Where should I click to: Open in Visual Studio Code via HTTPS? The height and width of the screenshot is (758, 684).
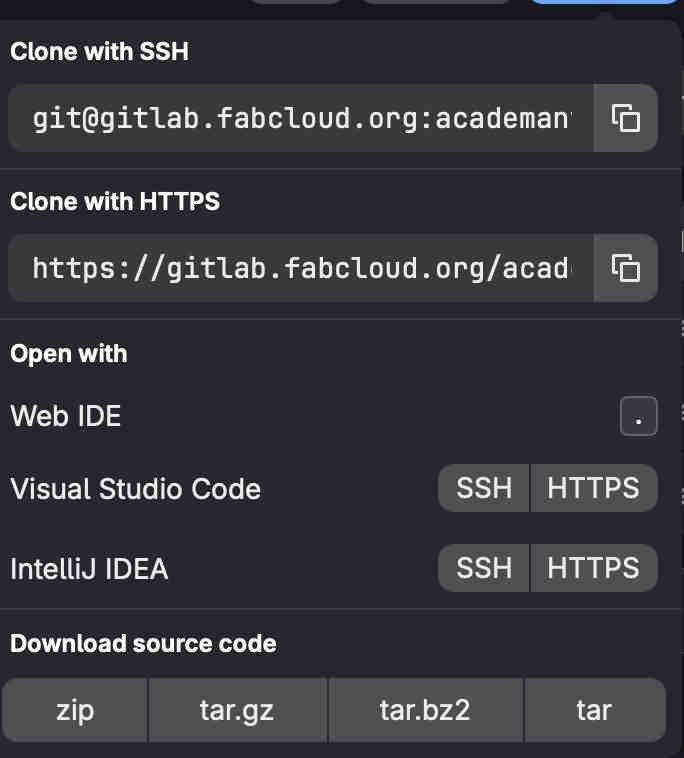point(593,488)
